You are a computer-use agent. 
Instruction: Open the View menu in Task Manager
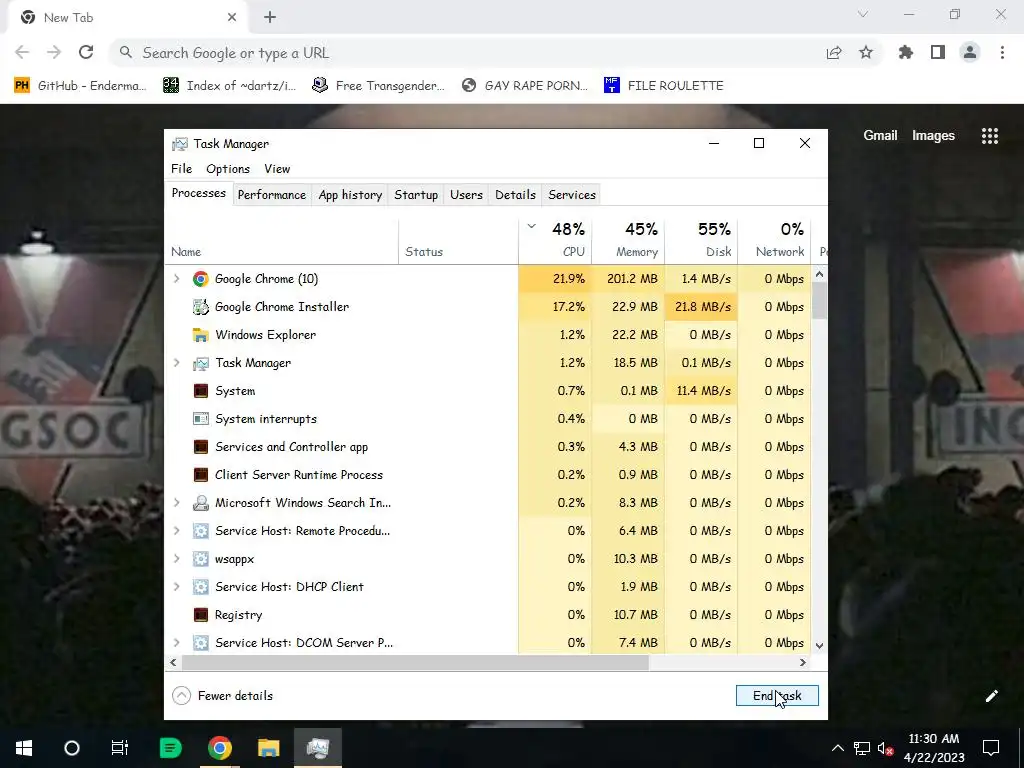(277, 169)
